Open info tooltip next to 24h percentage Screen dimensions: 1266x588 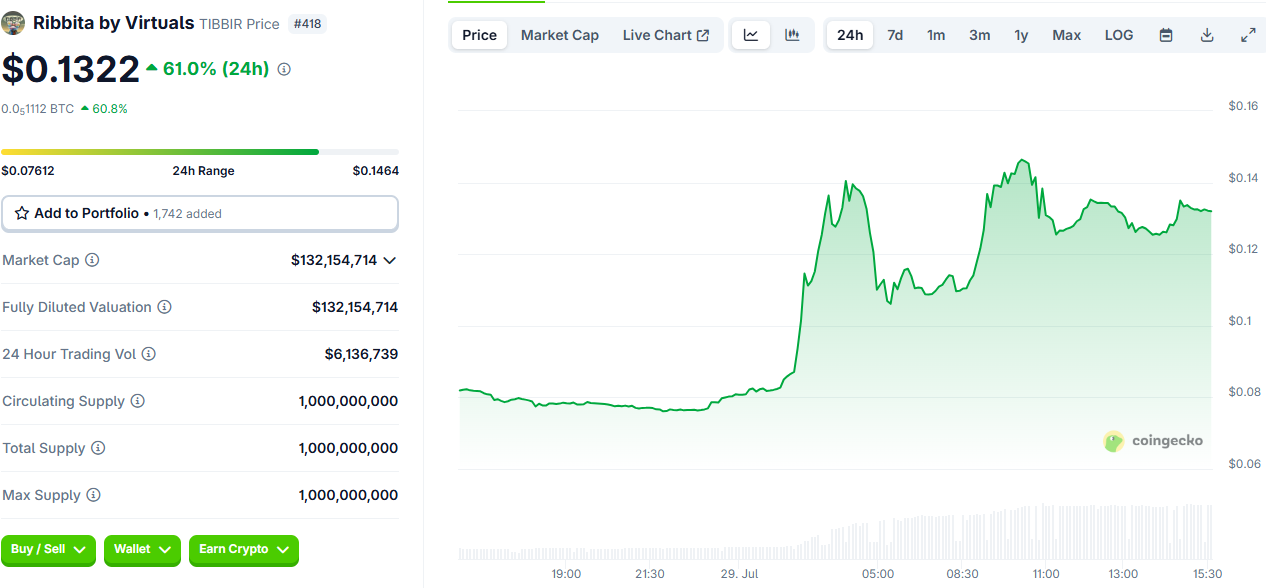pos(284,69)
